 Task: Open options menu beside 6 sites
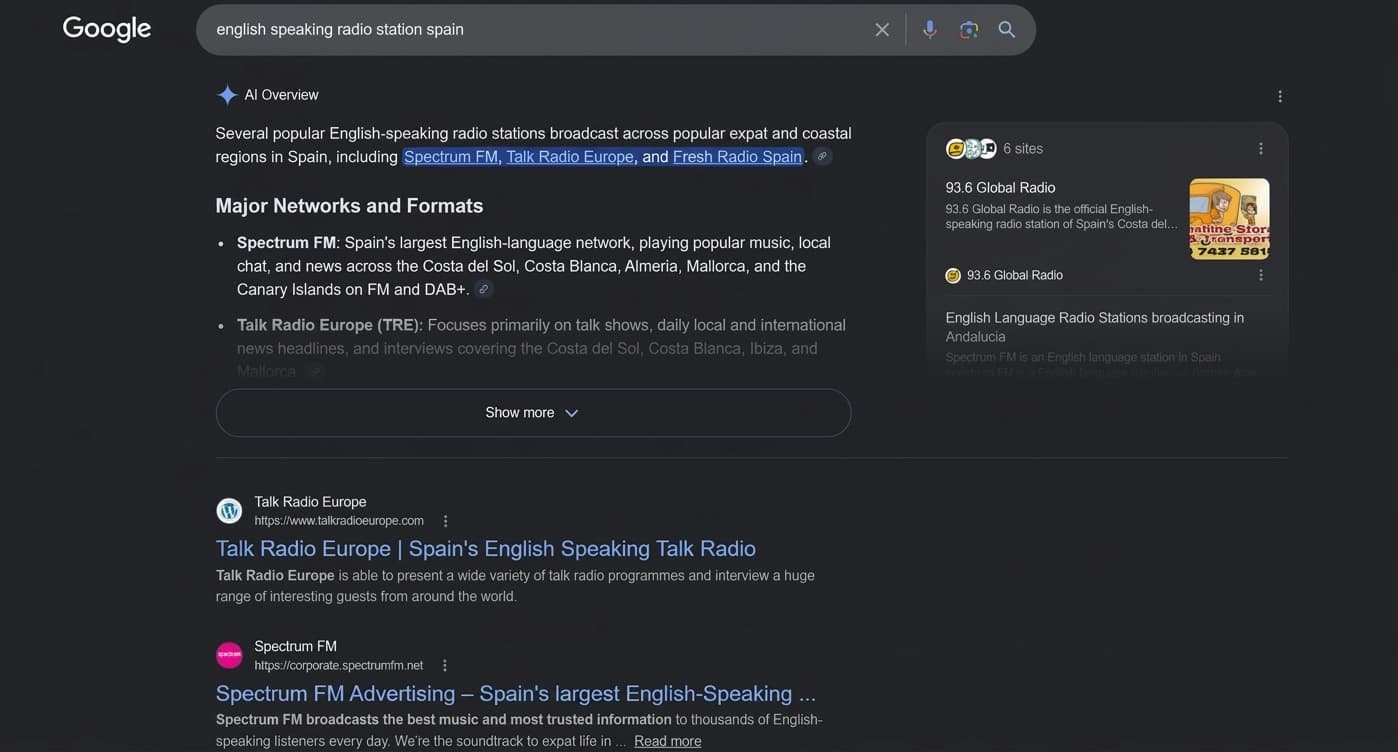pos(1261,149)
